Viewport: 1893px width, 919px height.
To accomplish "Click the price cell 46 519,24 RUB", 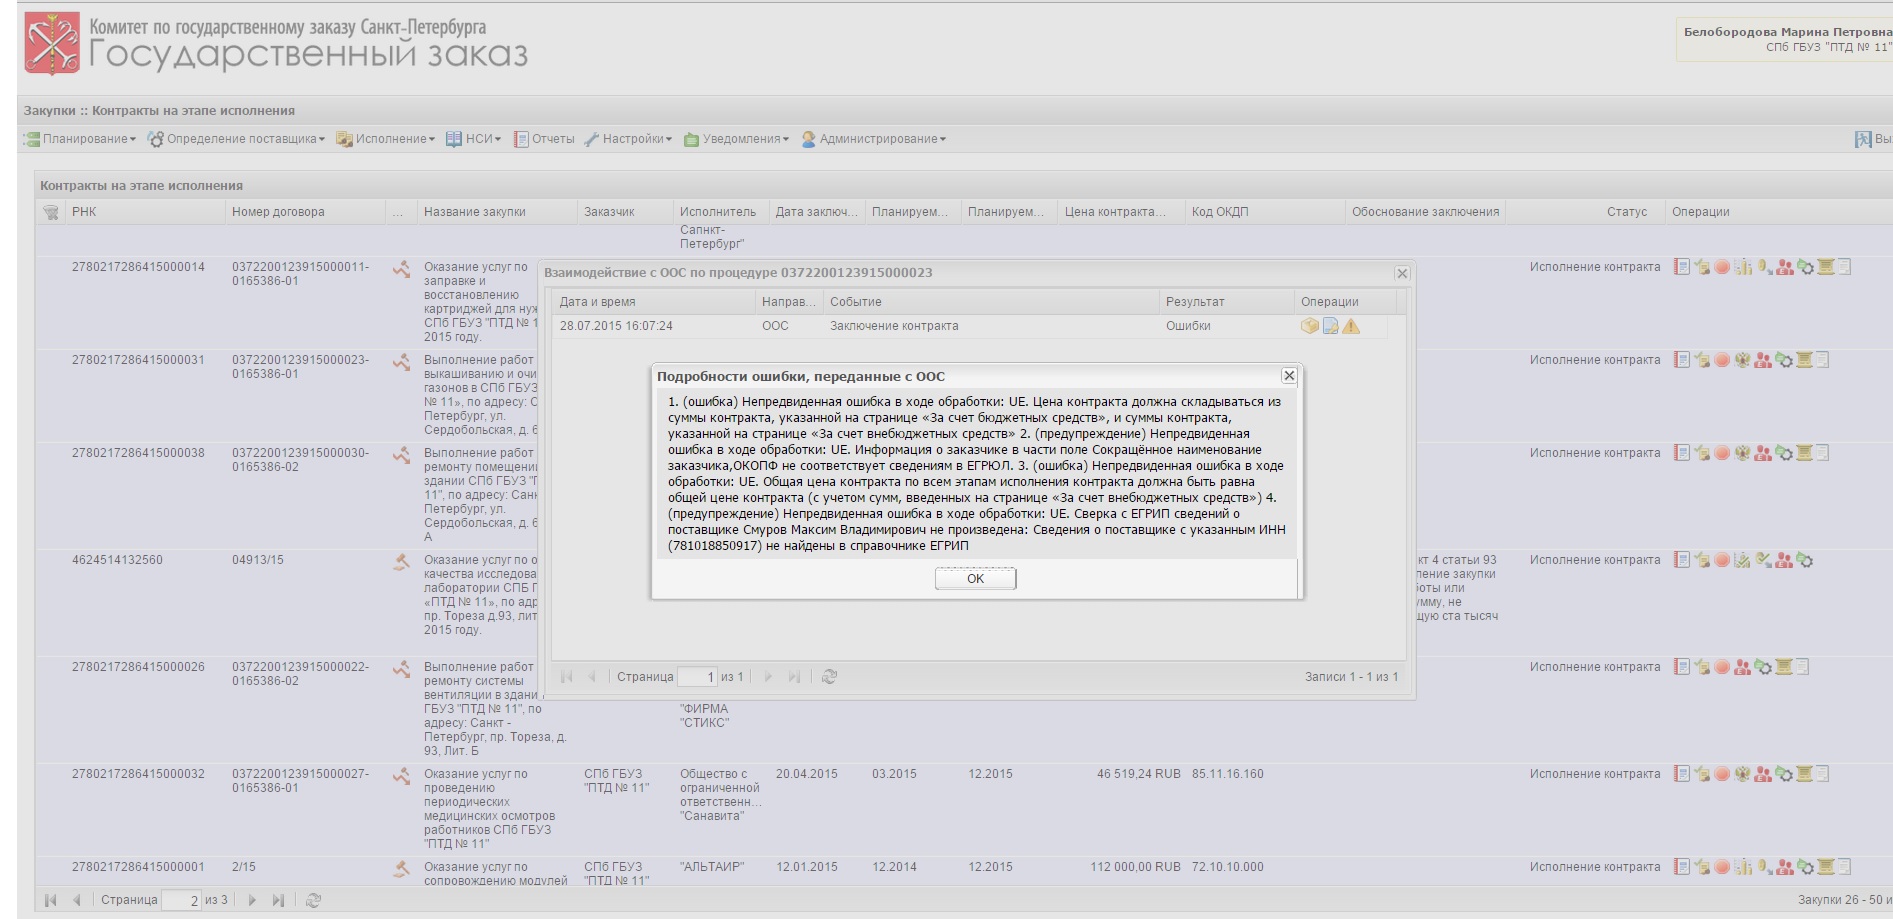I will click(x=1138, y=774).
